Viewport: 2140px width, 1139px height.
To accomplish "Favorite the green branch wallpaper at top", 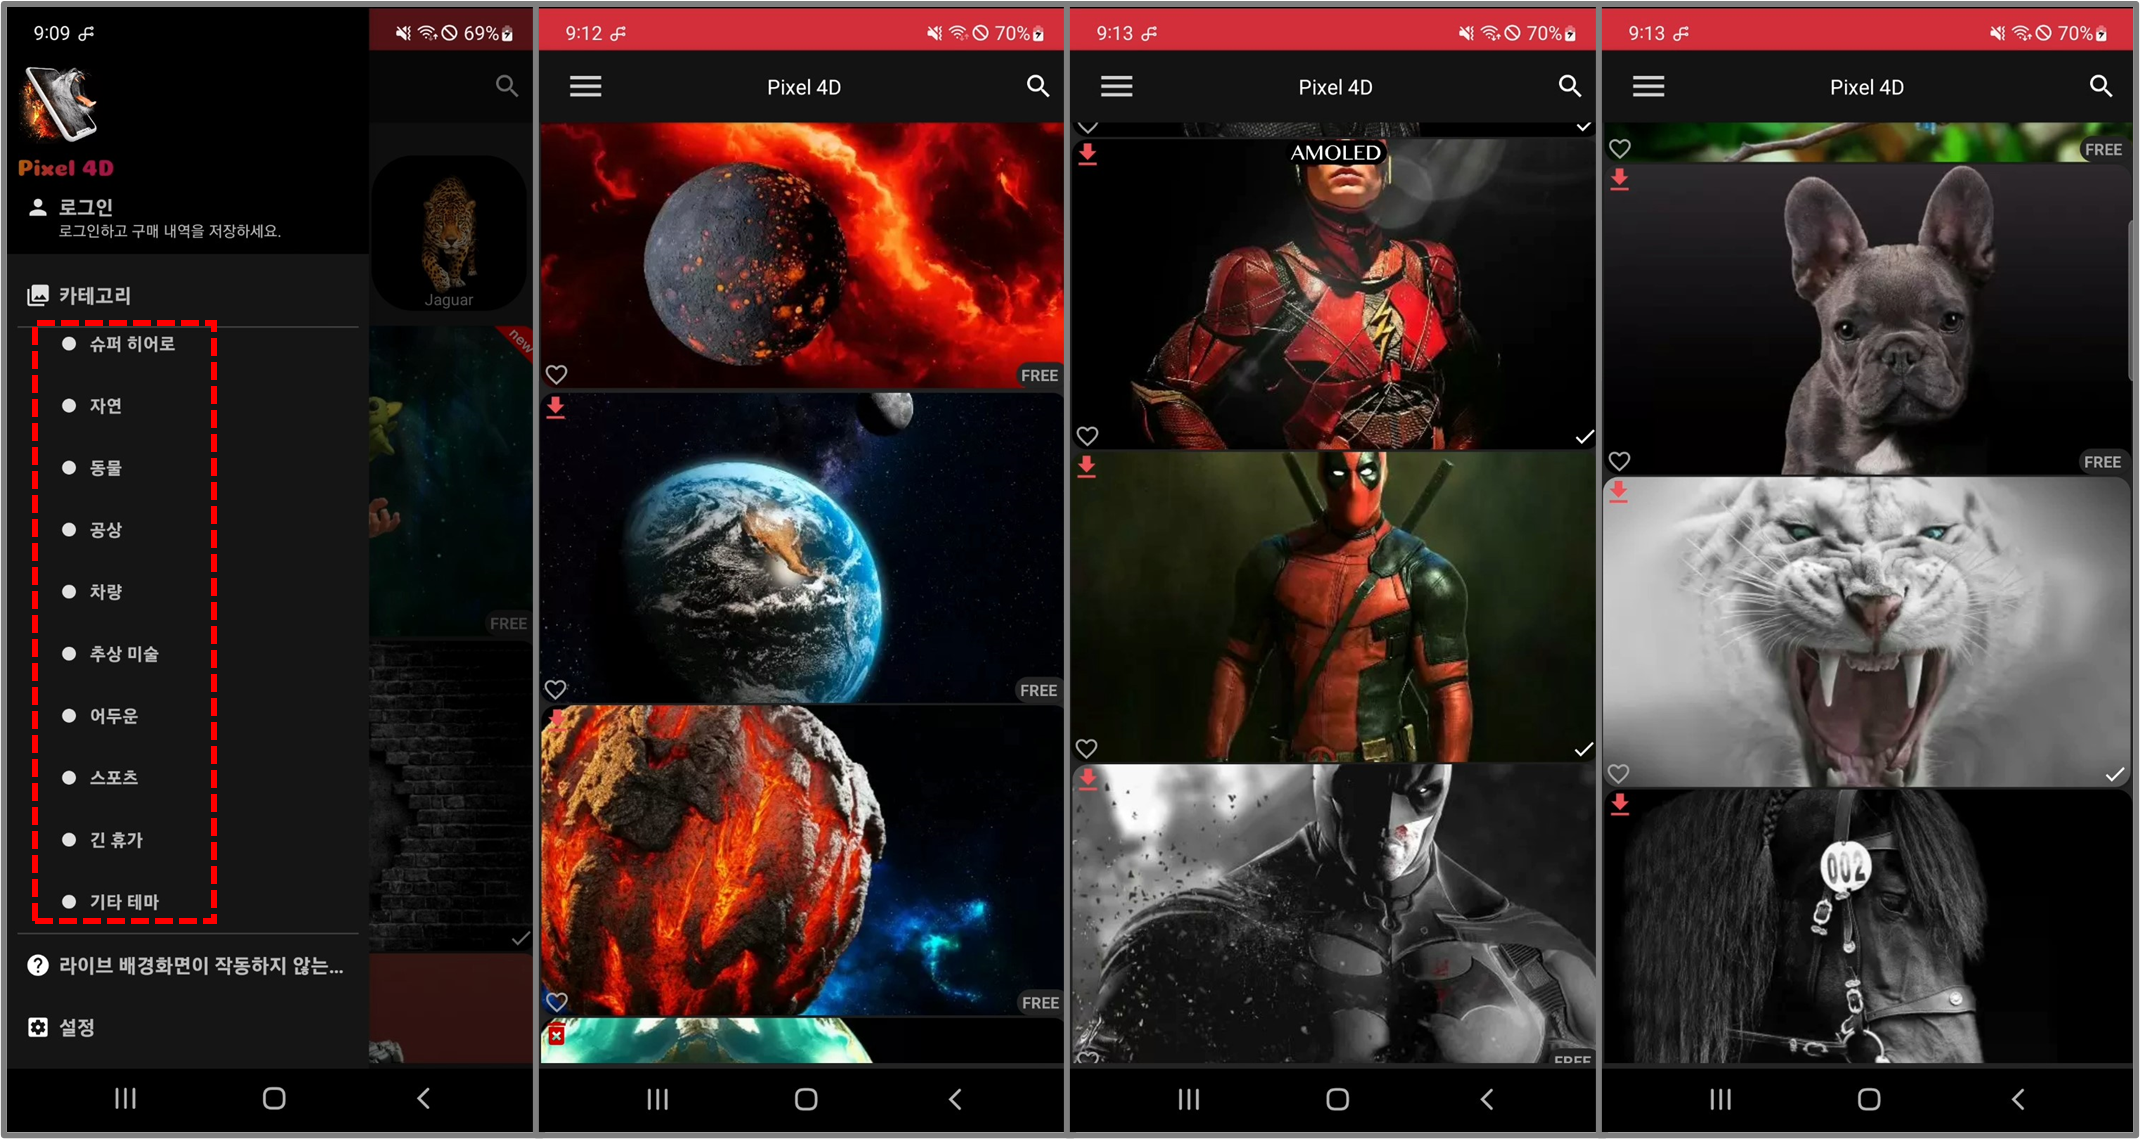I will pos(1619,149).
